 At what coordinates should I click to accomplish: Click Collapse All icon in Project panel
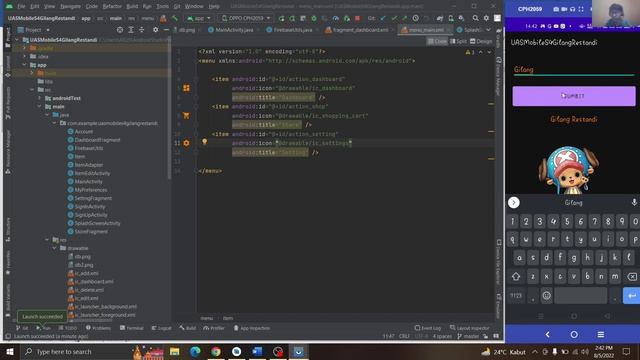click(x=142, y=30)
